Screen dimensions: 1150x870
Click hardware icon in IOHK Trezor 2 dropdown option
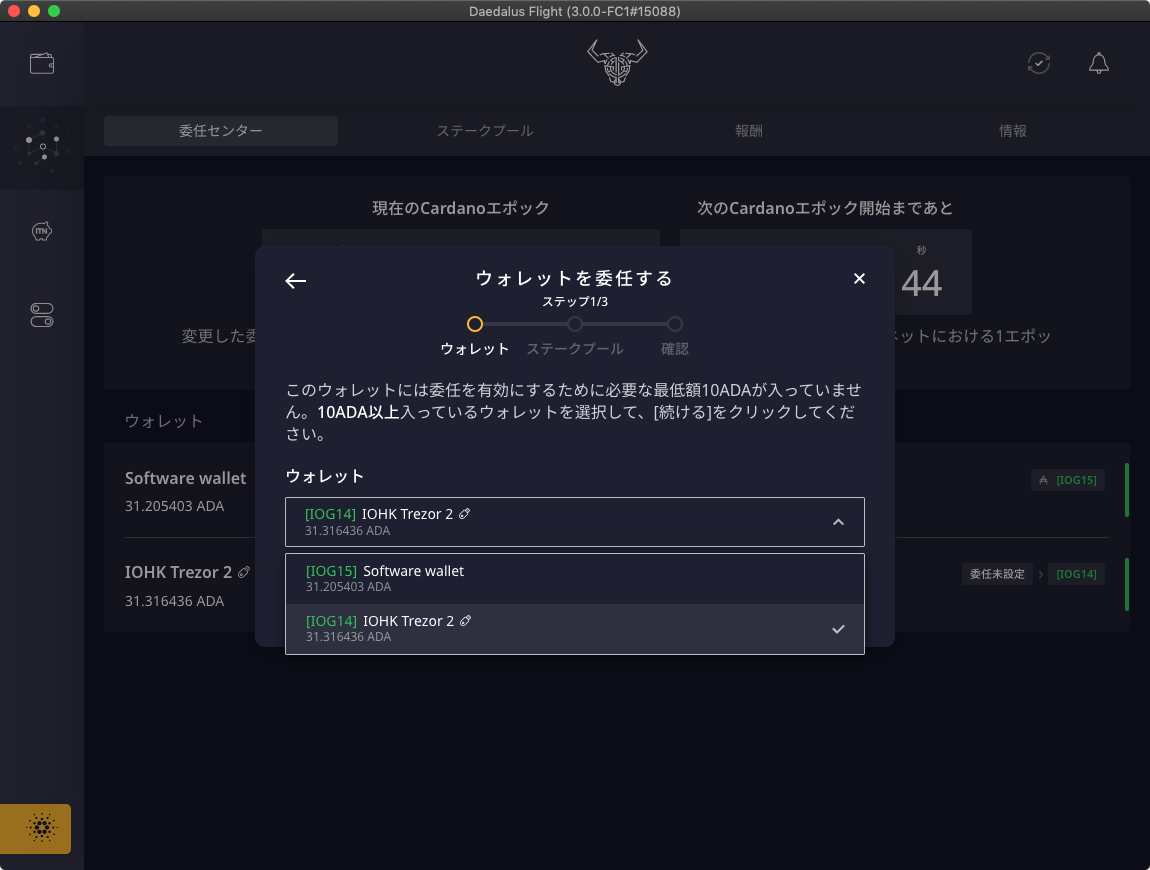click(x=465, y=621)
